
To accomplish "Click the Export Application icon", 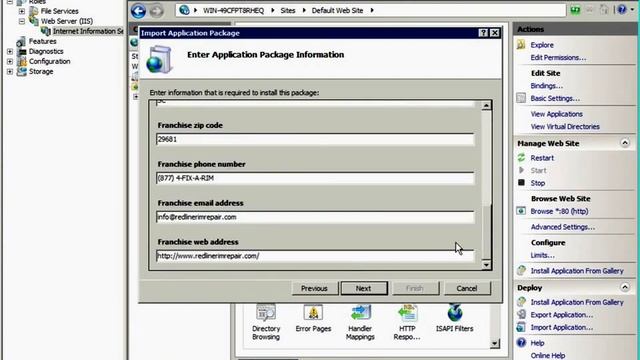I will click(x=521, y=314).
